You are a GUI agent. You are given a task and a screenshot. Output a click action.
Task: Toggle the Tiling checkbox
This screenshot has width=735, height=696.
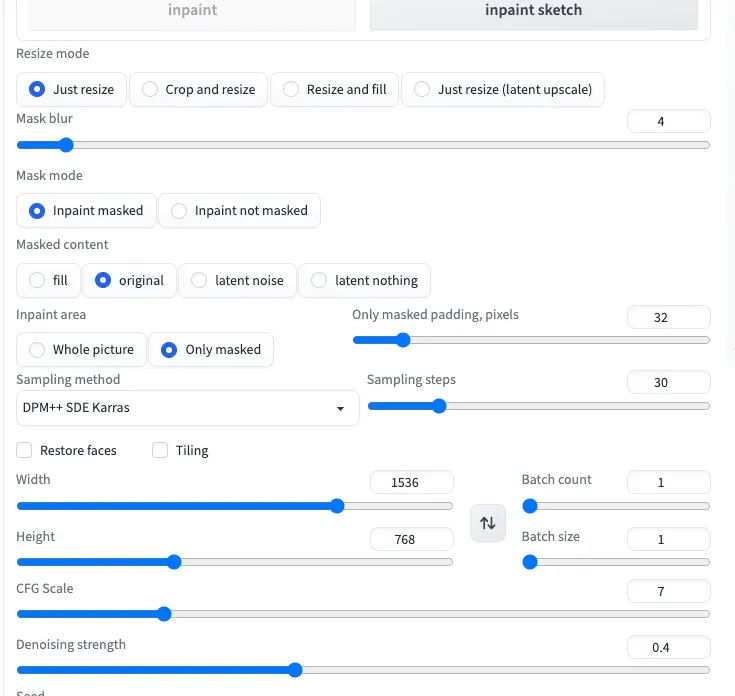[x=160, y=450]
